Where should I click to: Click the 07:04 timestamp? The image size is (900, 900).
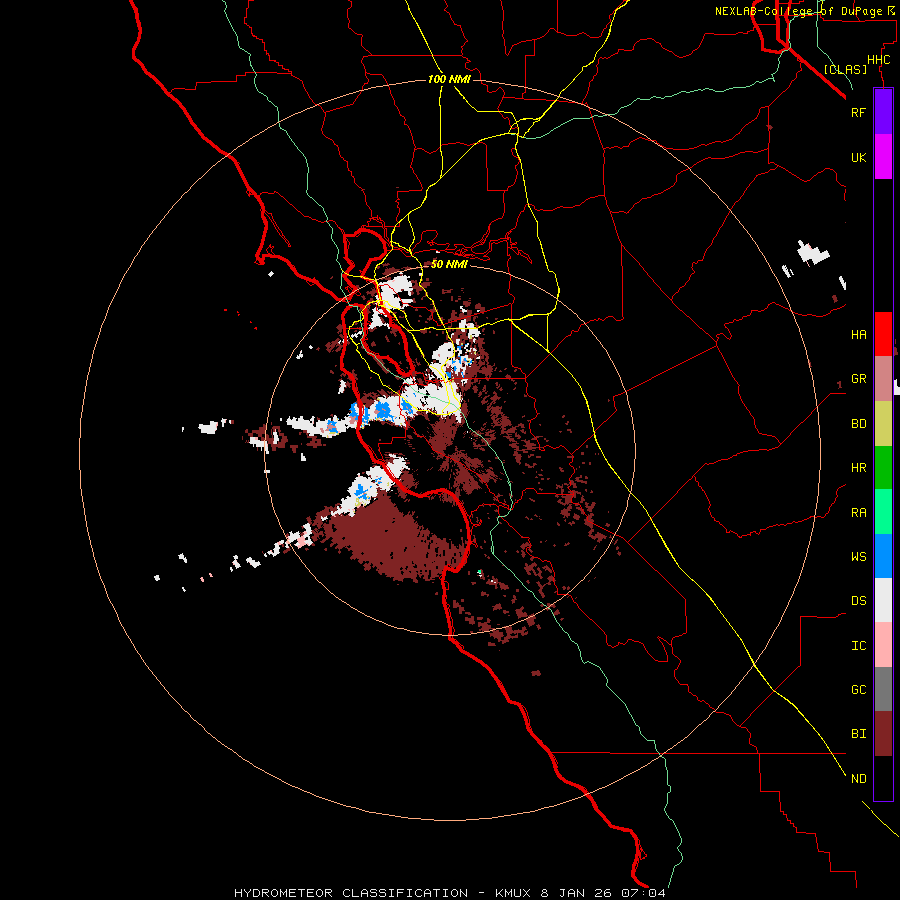point(644,893)
